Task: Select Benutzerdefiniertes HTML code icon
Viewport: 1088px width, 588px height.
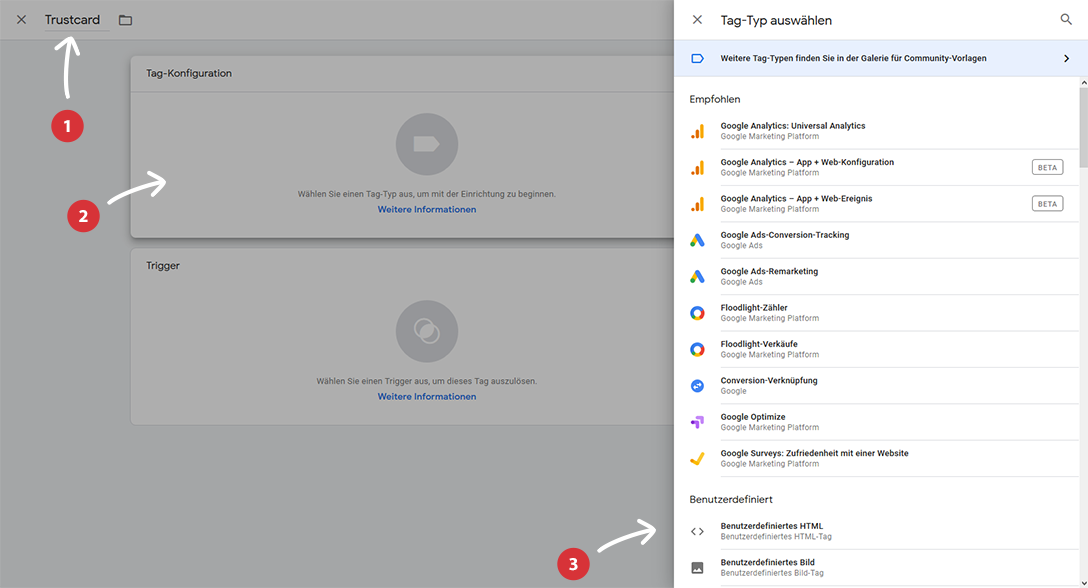Action: click(697, 531)
